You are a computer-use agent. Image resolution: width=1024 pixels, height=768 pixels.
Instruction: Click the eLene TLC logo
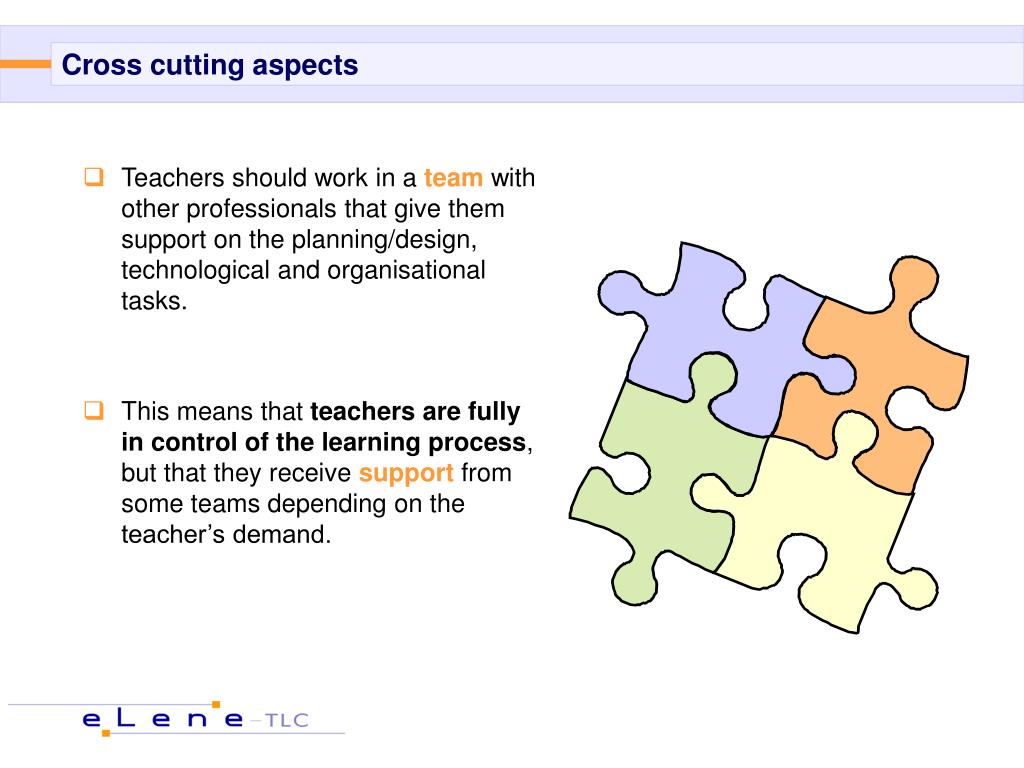[195, 719]
